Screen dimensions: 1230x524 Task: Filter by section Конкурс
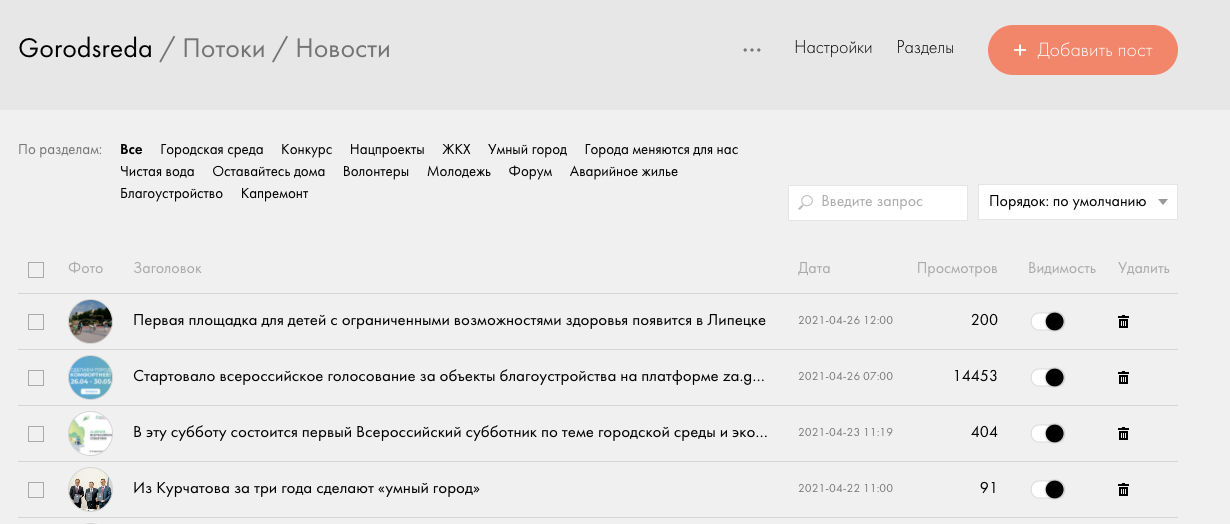pos(306,150)
